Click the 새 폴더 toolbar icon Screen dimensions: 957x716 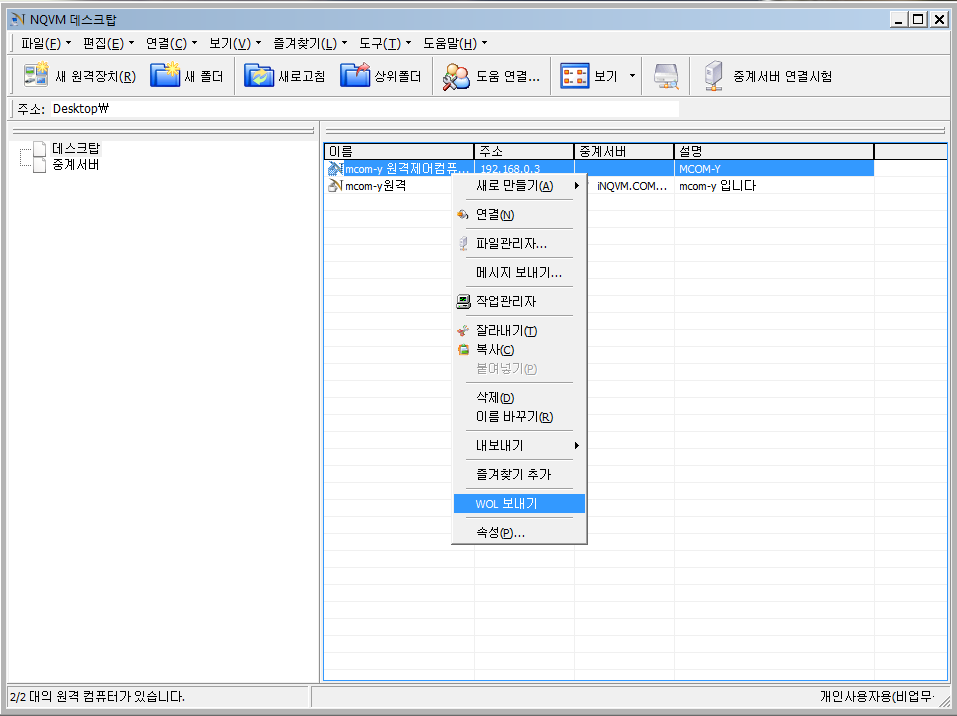(165, 76)
